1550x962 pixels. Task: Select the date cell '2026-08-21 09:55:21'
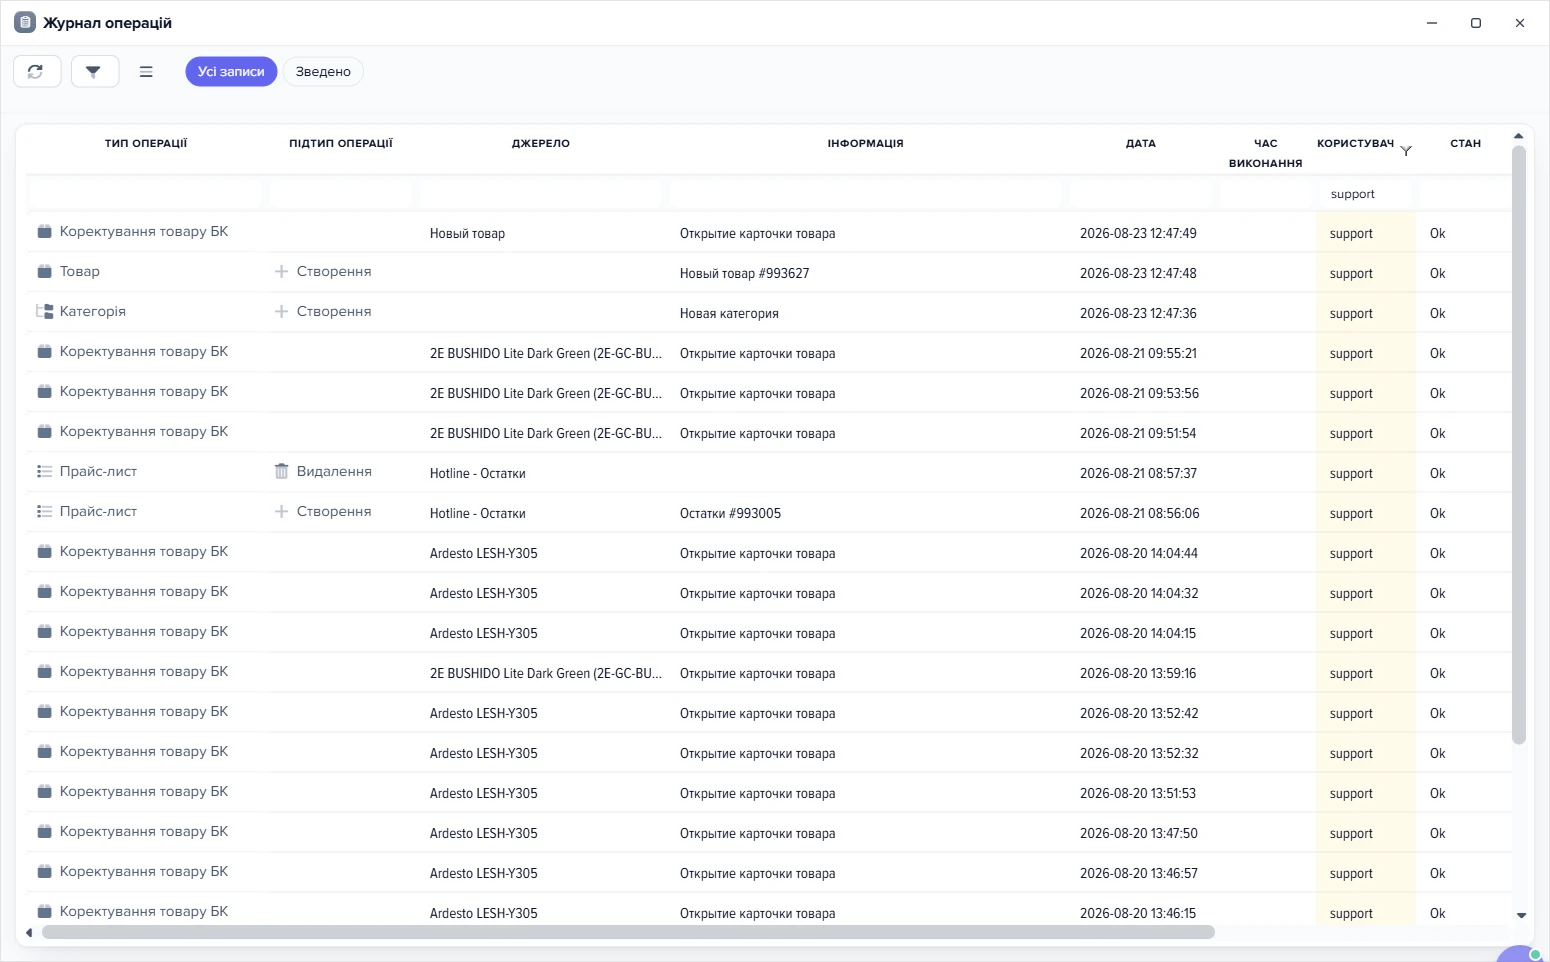(x=1139, y=353)
